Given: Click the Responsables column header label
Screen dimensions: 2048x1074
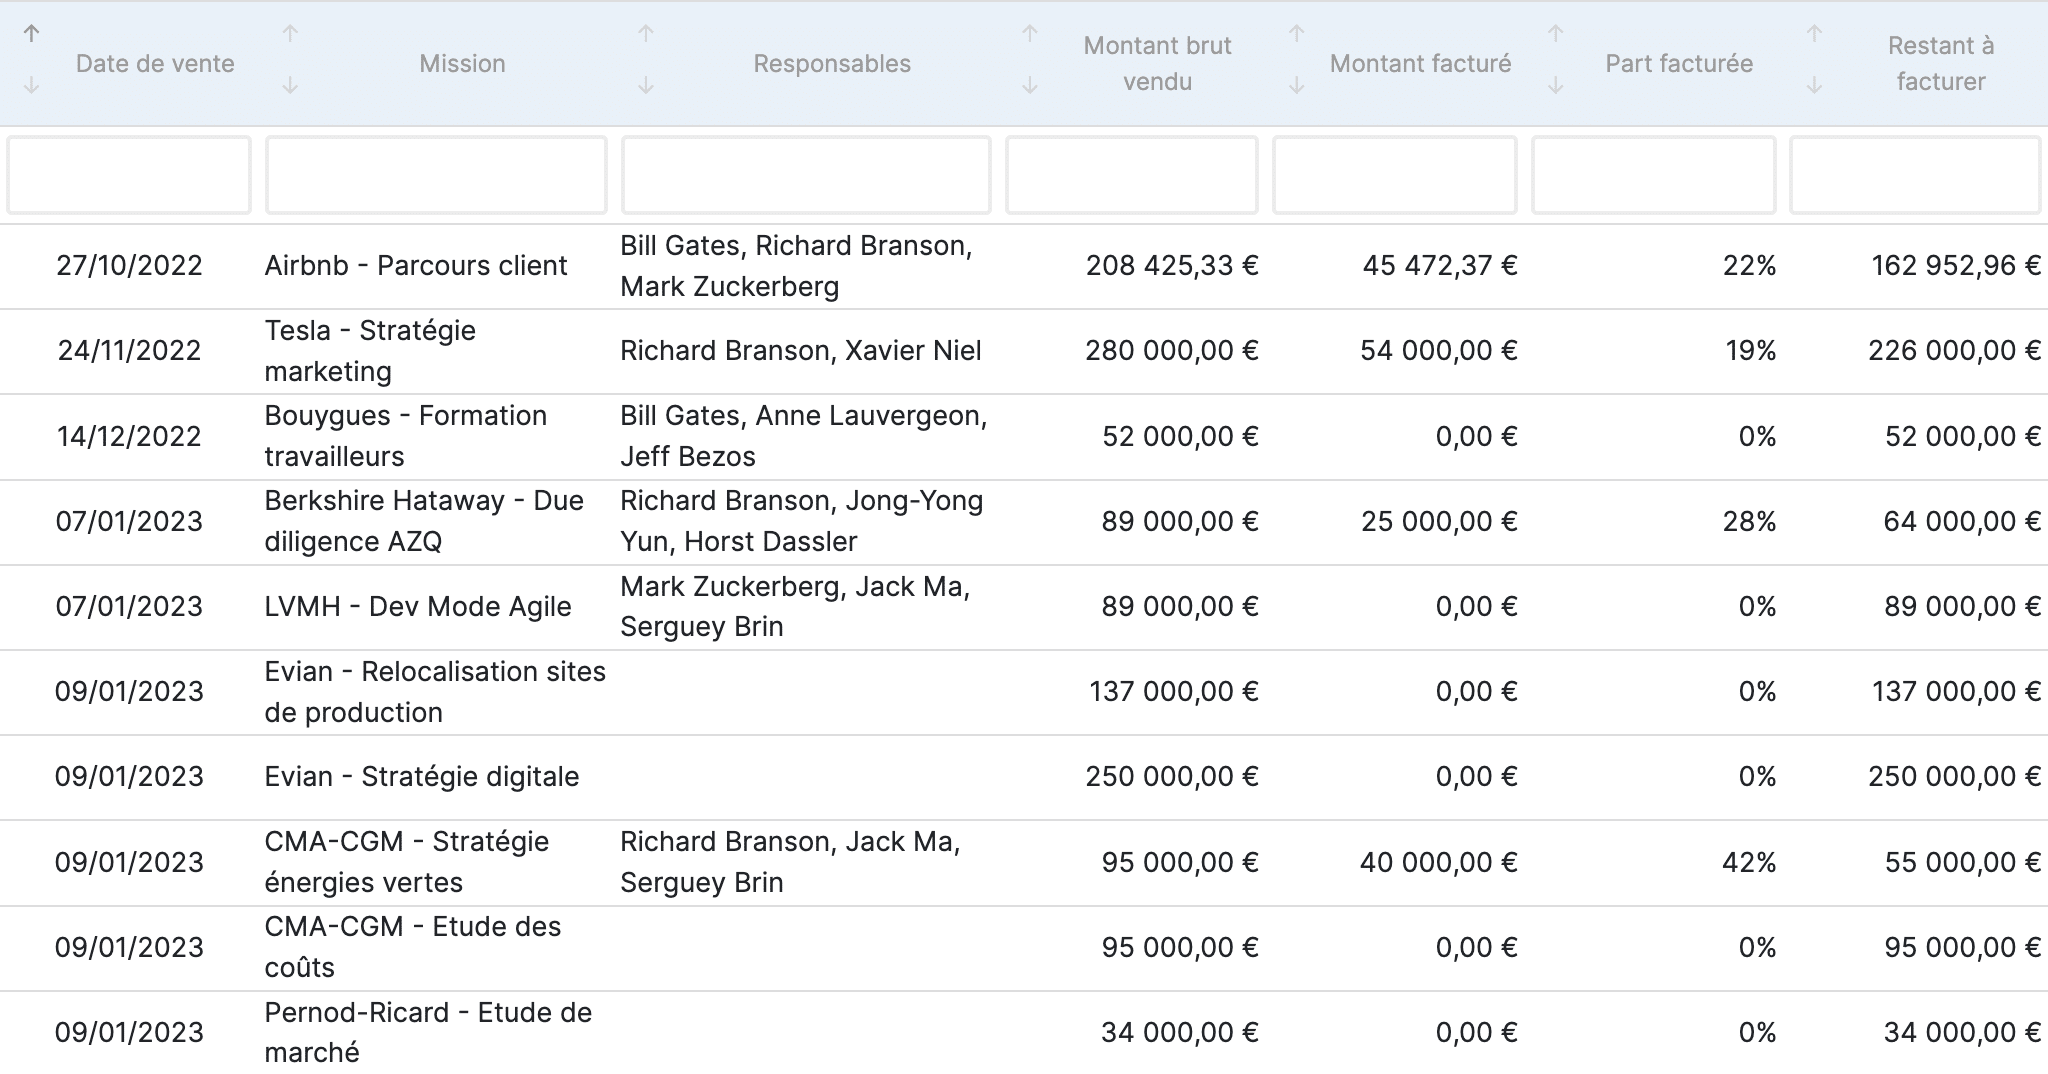Looking at the screenshot, I should click(832, 64).
